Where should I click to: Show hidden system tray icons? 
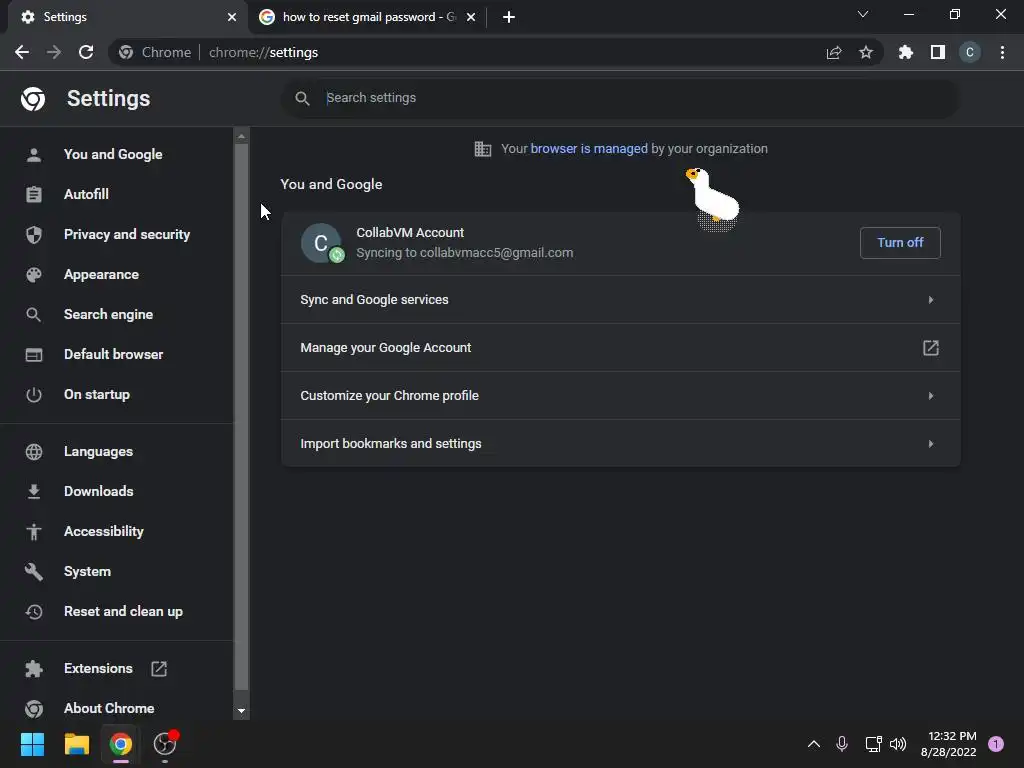(x=814, y=744)
